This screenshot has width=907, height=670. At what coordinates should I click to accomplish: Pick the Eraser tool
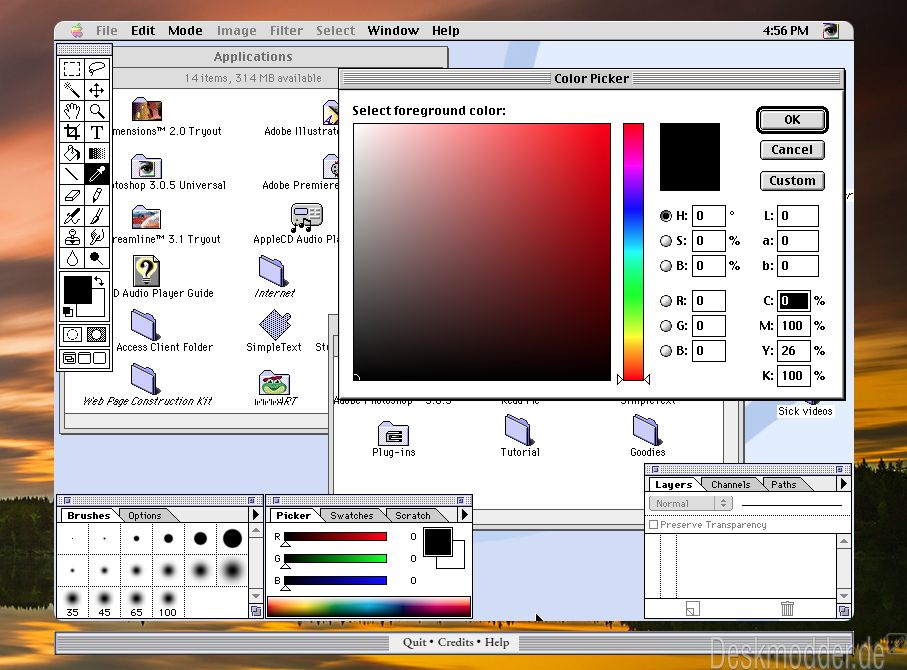coord(72,195)
